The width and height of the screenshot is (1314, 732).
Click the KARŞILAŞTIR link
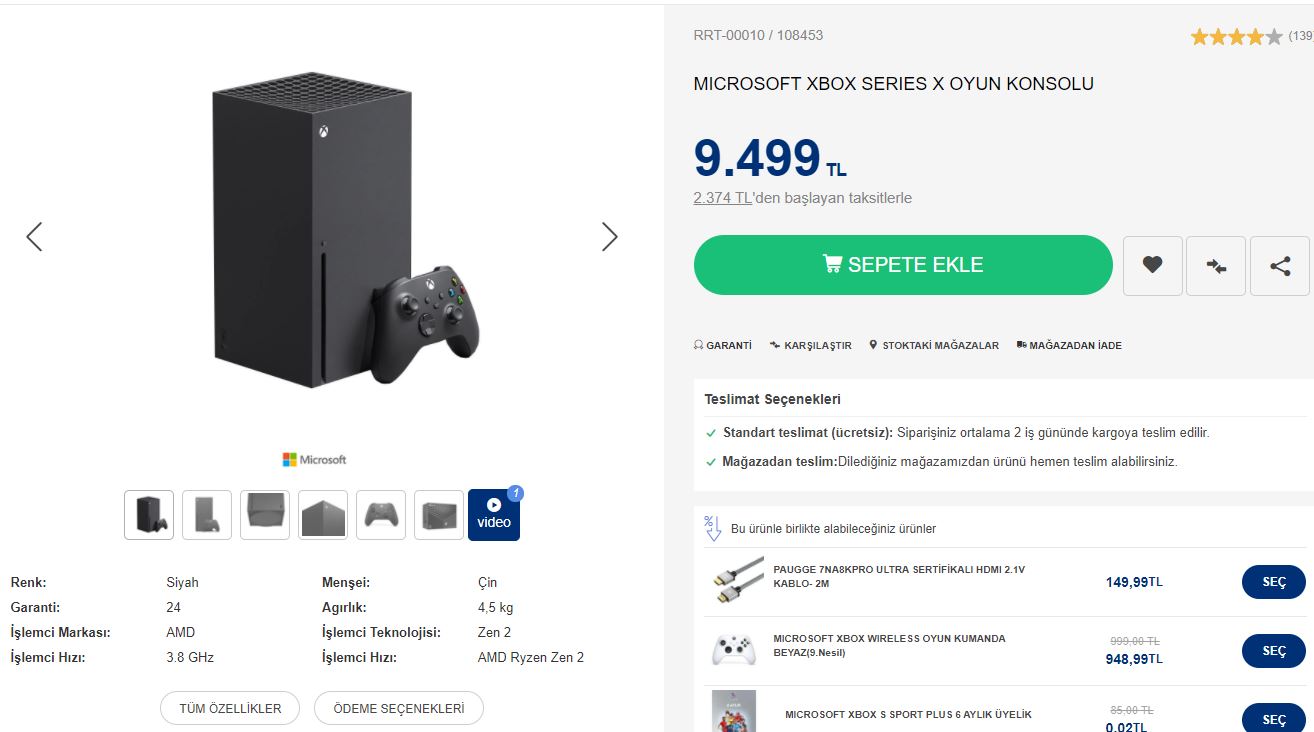(x=811, y=345)
